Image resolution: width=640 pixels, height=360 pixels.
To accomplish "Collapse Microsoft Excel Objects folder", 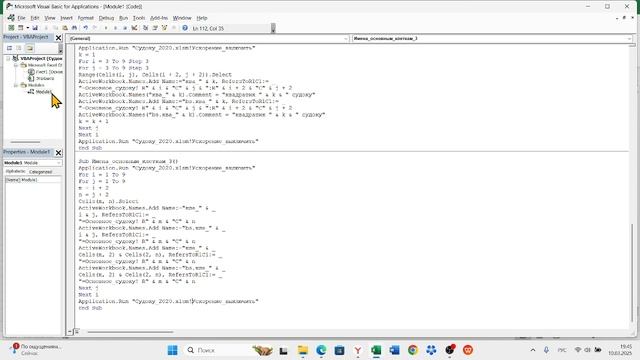I will point(16,65).
